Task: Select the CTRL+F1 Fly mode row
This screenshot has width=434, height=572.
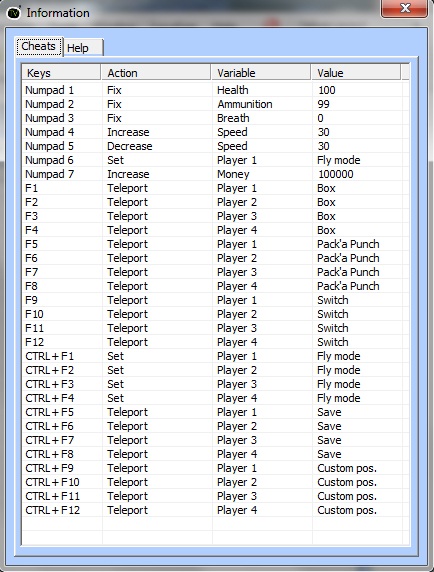Action: pos(216,356)
